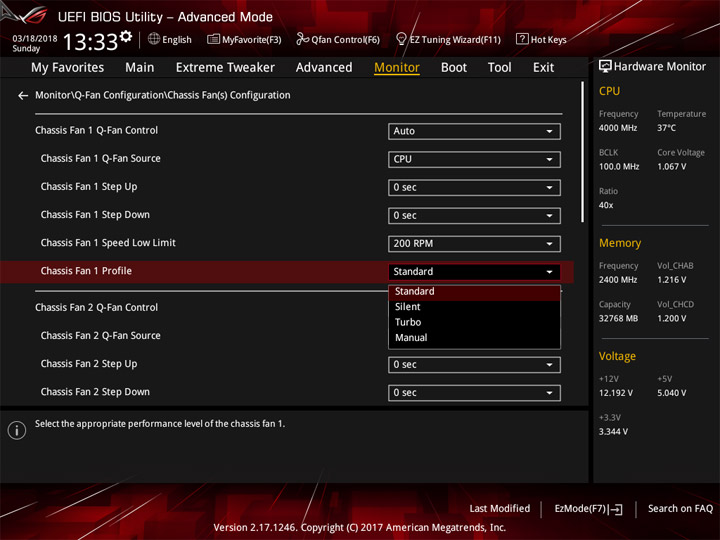720x540 pixels.
Task: Click the back arrow icon beside the breadcrumb
Action: point(22,96)
